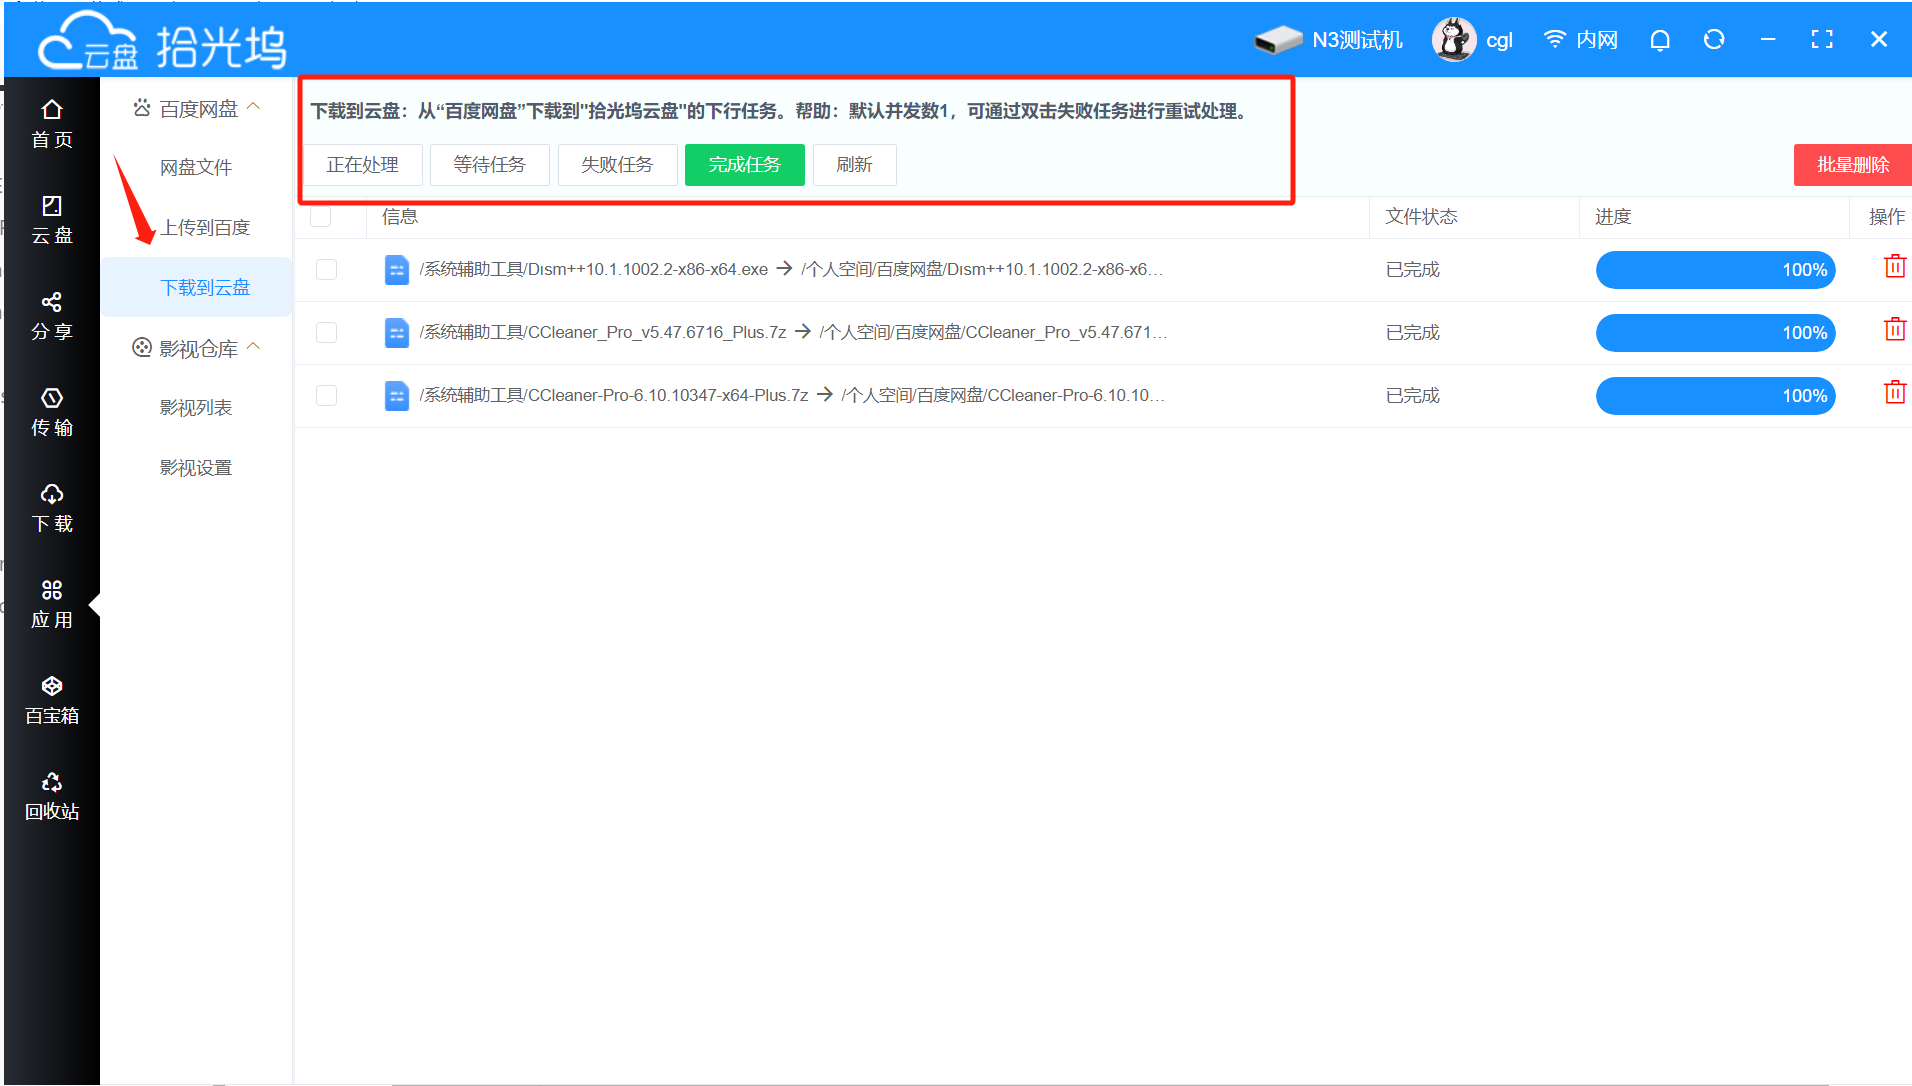The height and width of the screenshot is (1086, 1912).
Task: Open the notification bell icon
Action: click(1660, 40)
